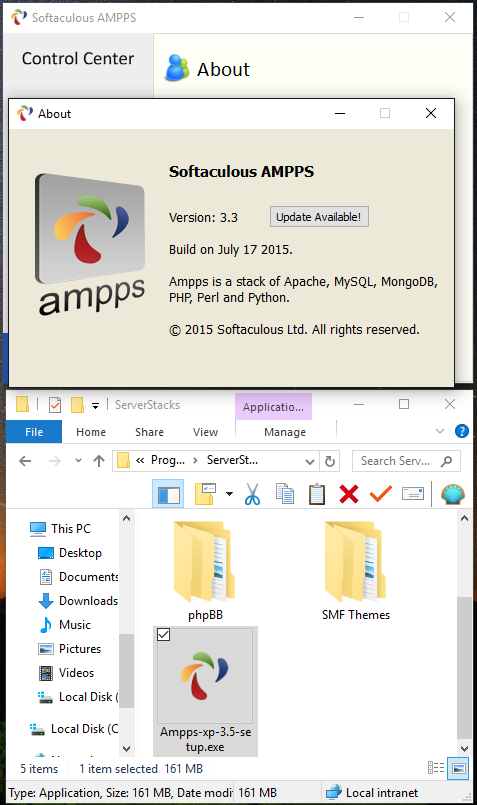Click the orange checkmark Properties icon
The height and width of the screenshot is (805, 477).
380,494
